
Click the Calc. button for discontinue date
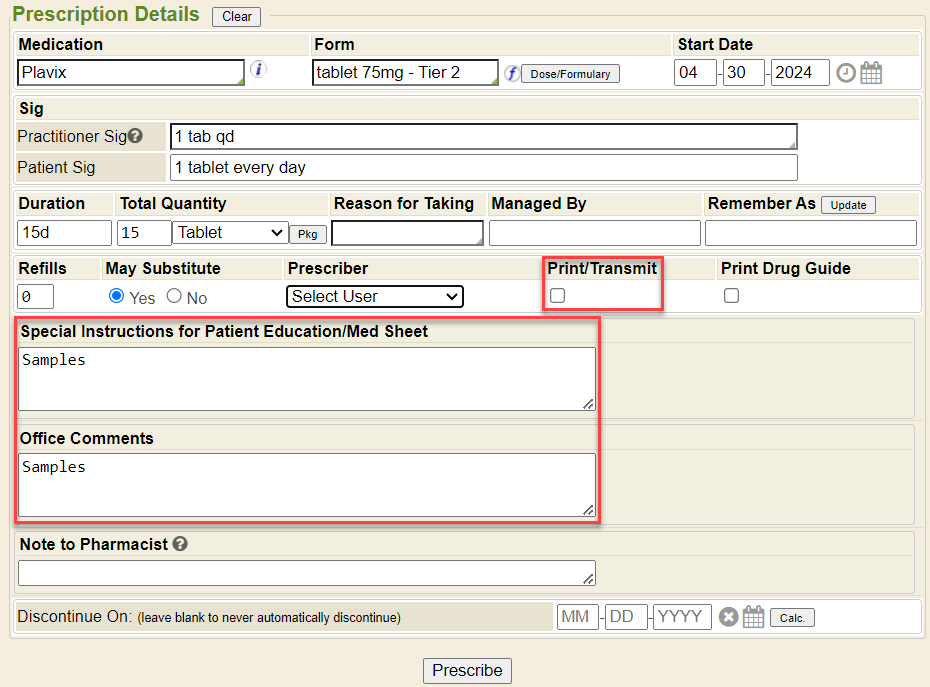792,618
